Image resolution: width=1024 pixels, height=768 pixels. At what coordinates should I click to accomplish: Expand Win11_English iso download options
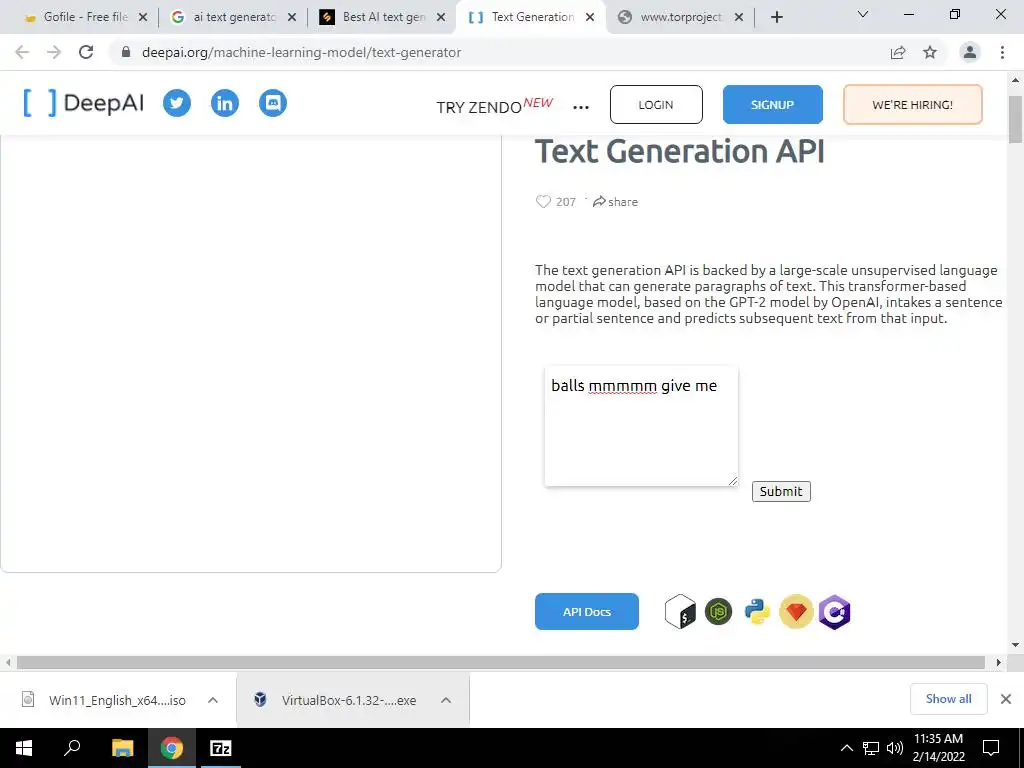click(213, 701)
